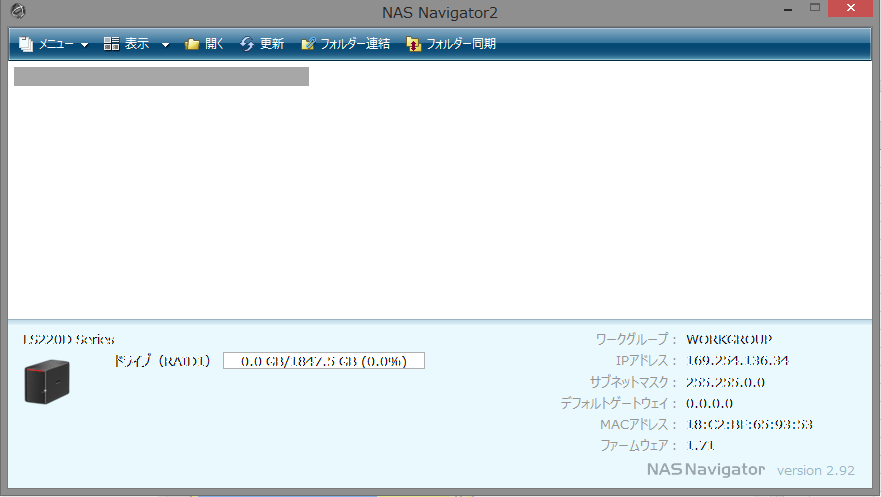Open the 表示 label
881x497 pixels.
137,44
